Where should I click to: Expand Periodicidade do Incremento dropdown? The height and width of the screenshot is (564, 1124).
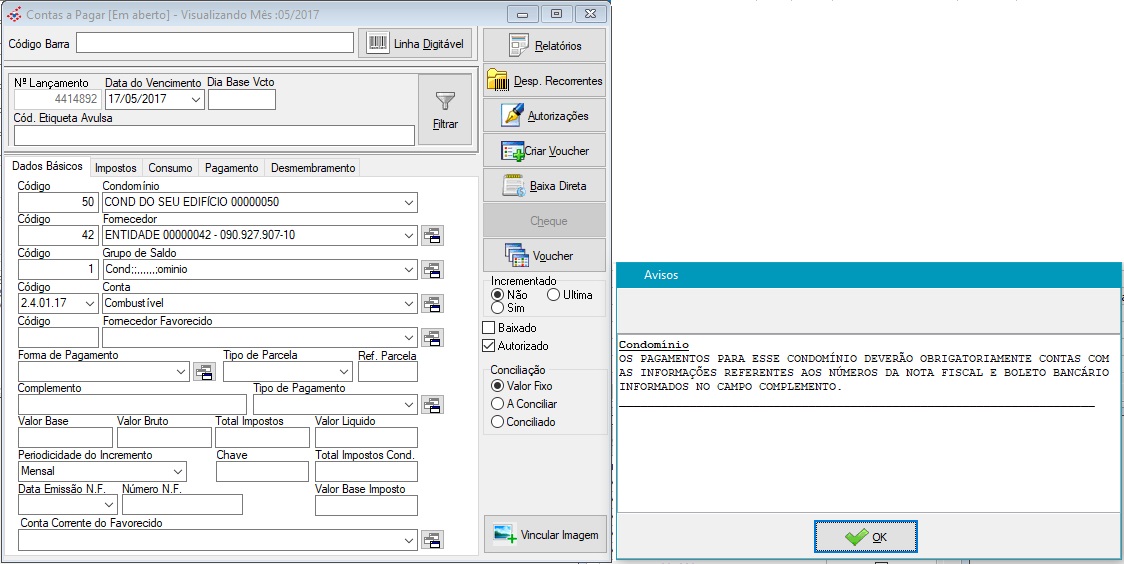[177, 471]
